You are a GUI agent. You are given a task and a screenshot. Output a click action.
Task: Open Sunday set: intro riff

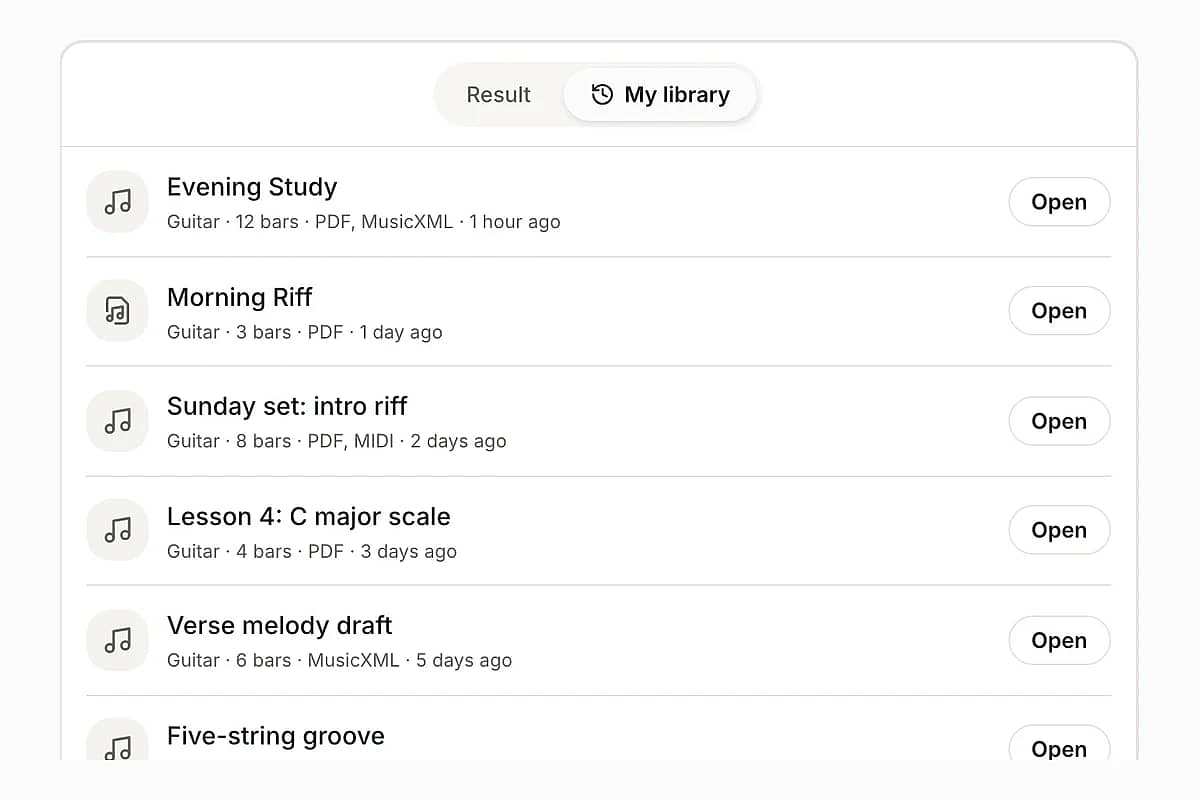tap(1059, 421)
